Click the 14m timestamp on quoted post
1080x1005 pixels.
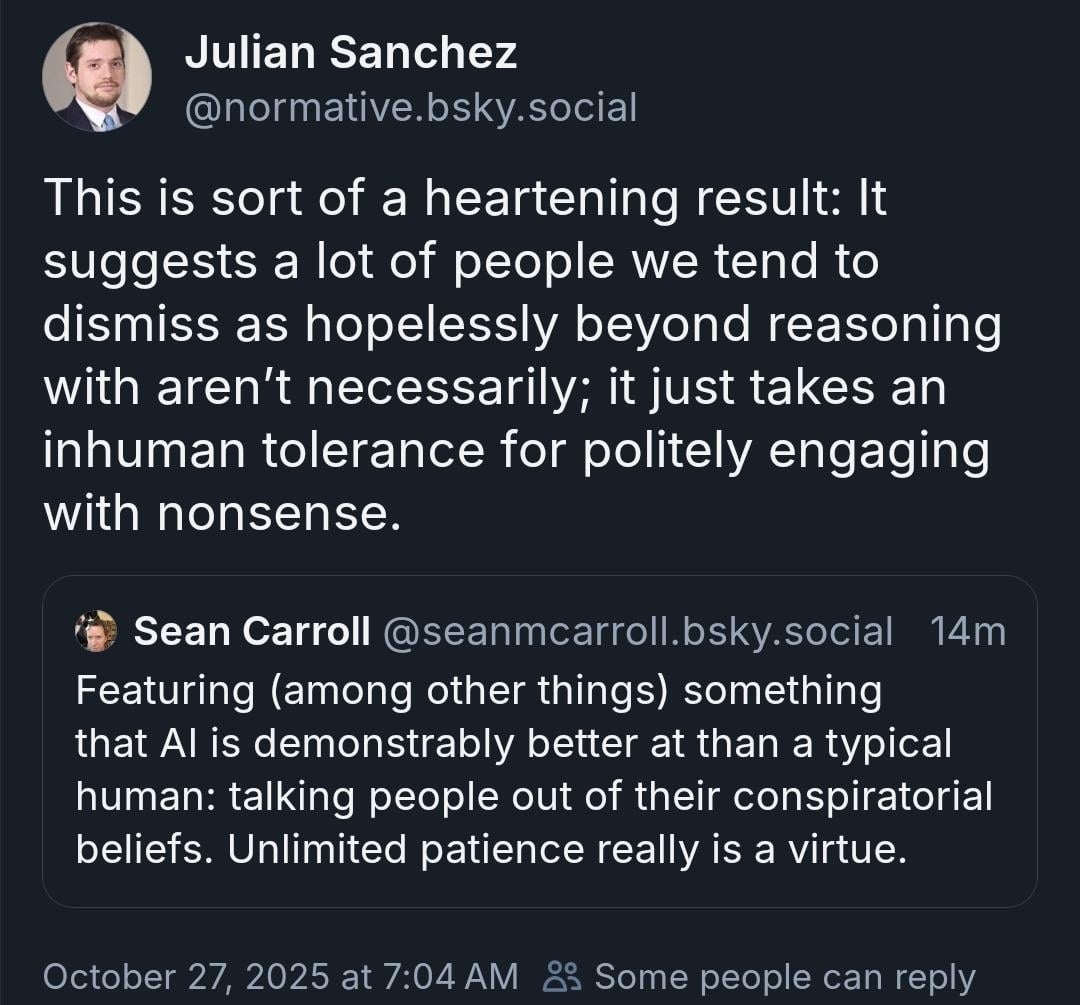pos(967,631)
